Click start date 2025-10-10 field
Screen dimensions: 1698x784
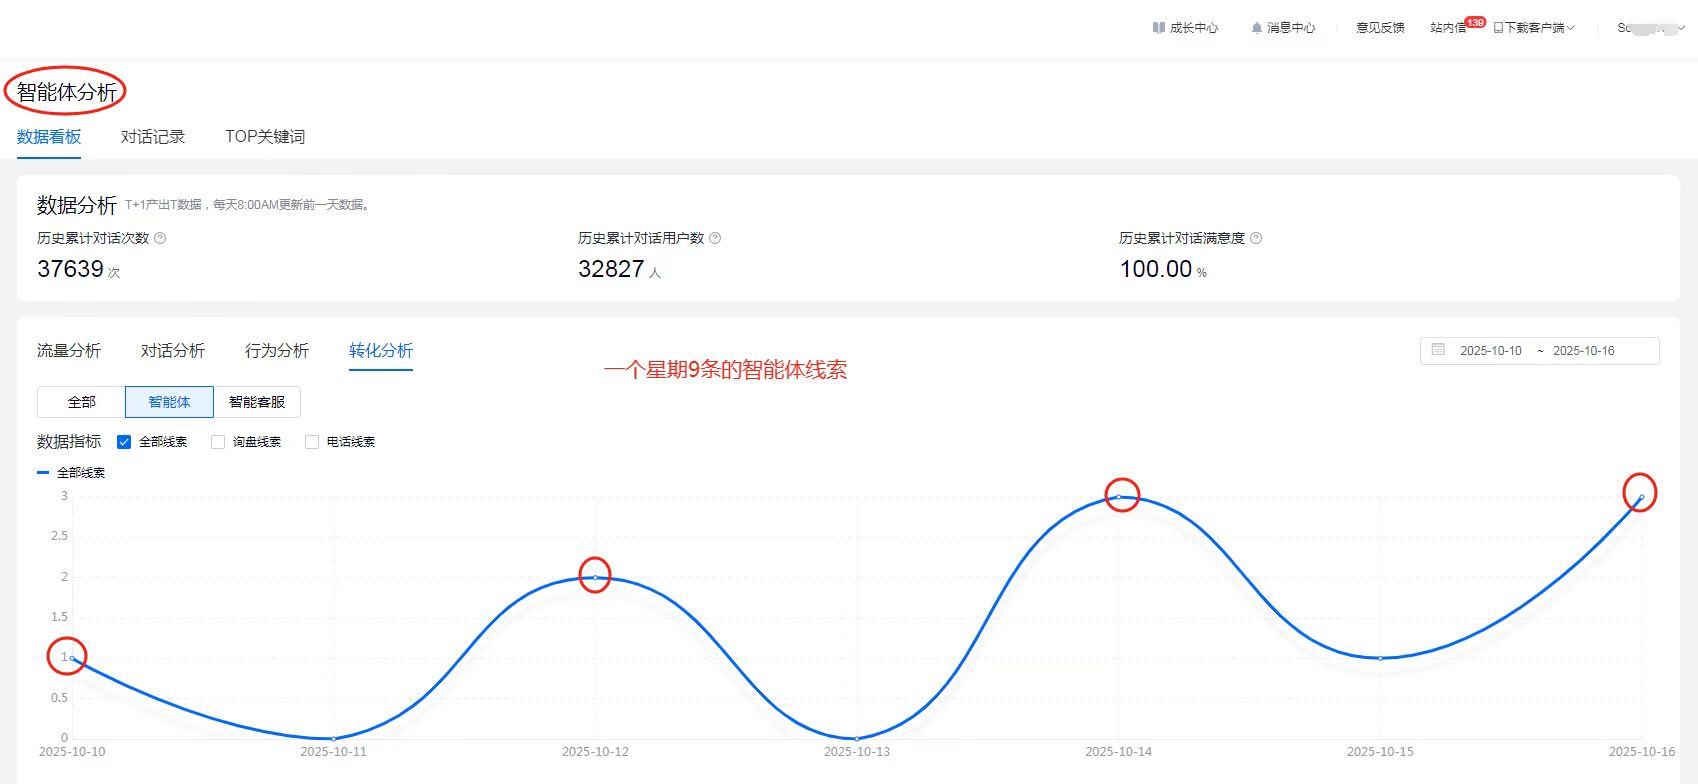point(1490,351)
